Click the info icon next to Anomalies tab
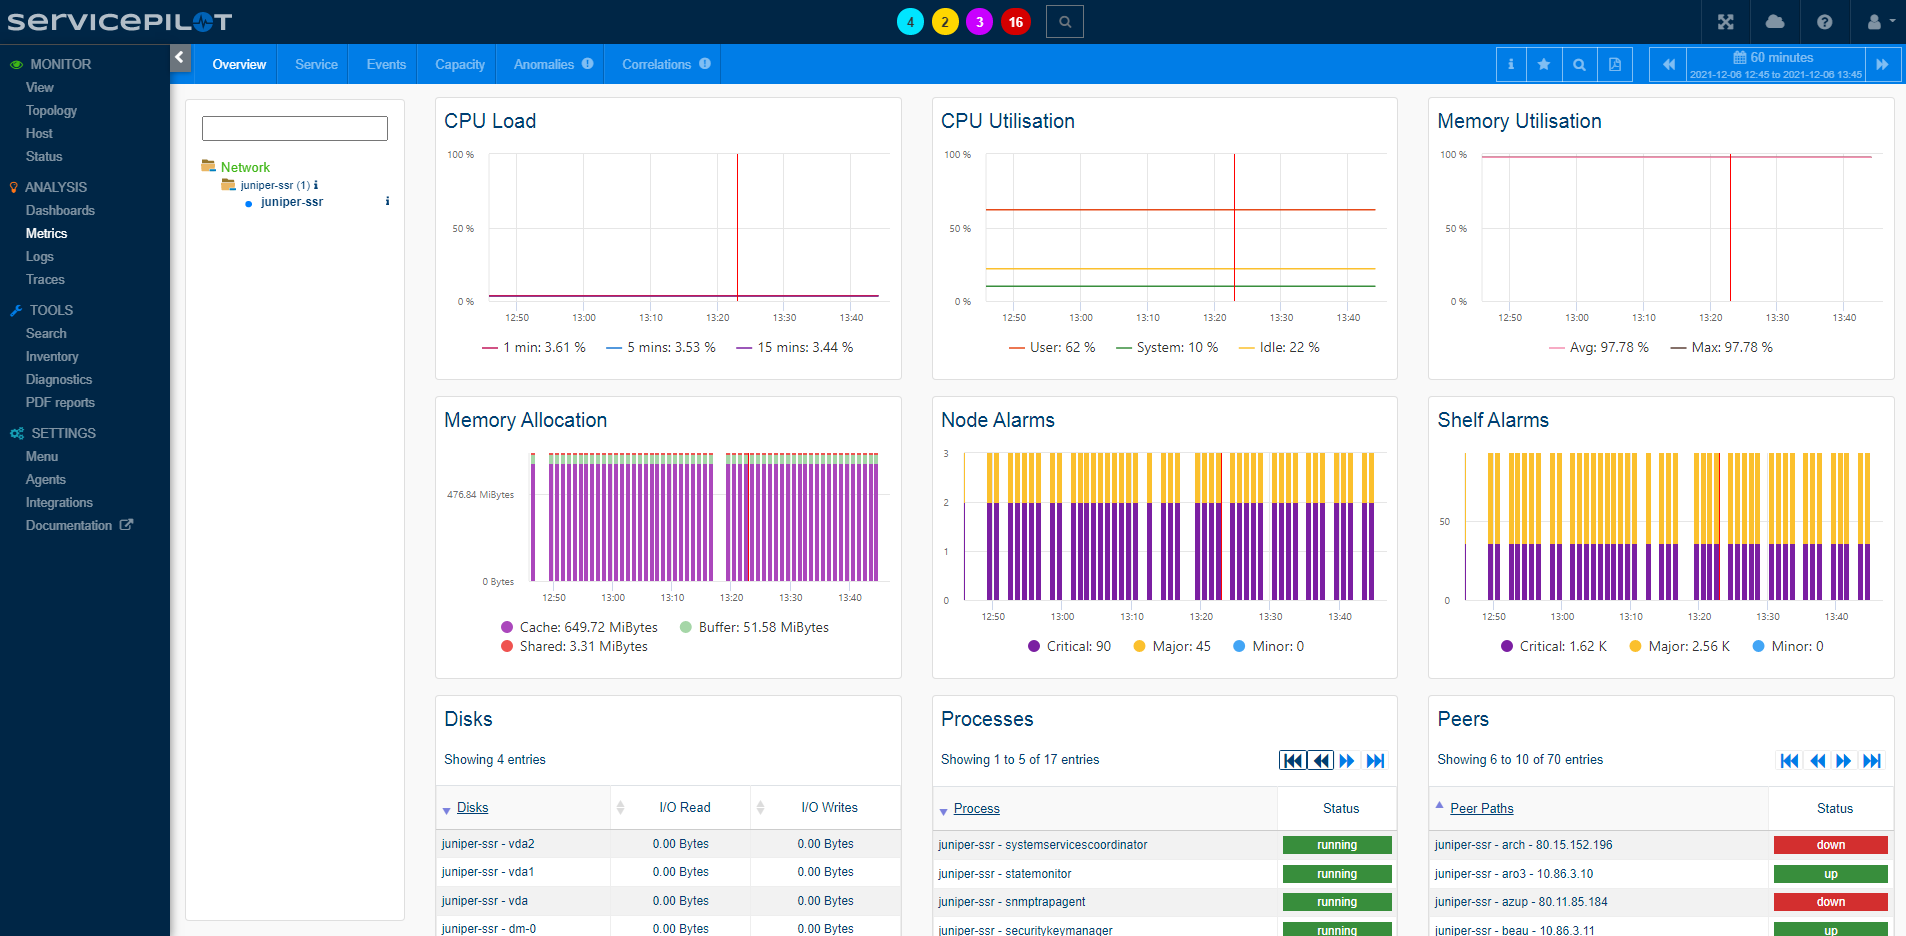This screenshot has height=936, width=1906. coord(588,63)
